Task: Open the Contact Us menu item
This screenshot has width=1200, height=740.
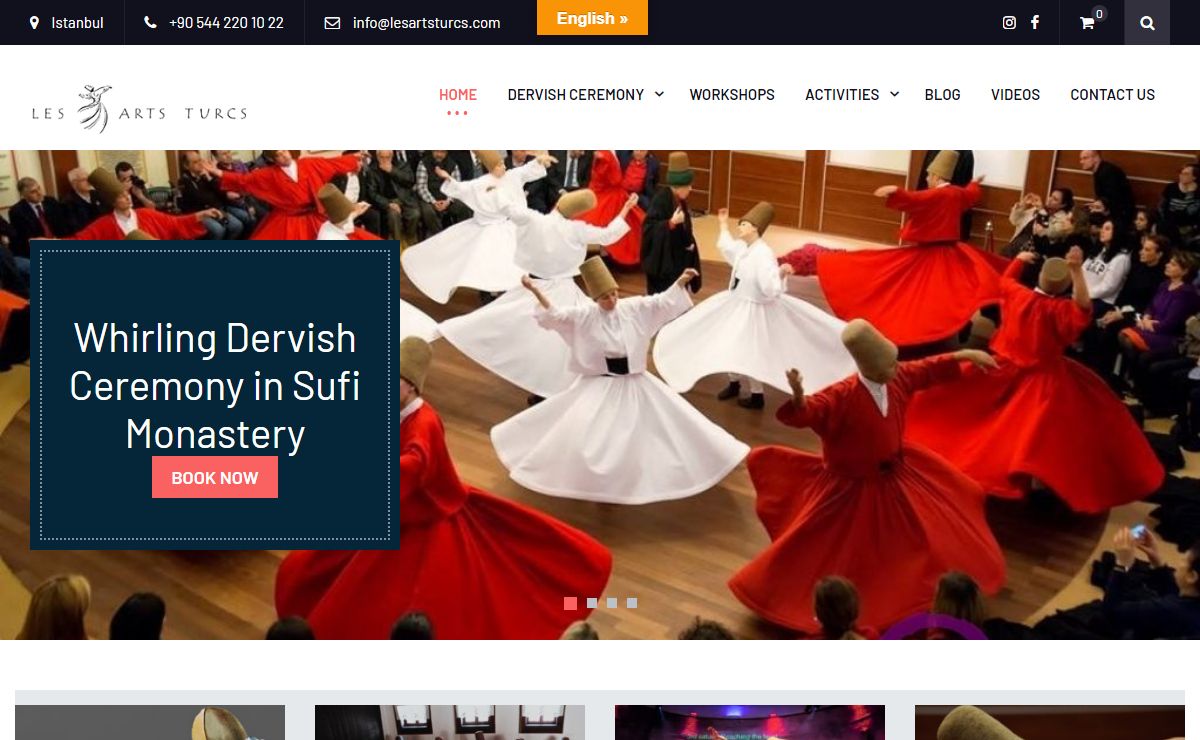Action: (1112, 94)
